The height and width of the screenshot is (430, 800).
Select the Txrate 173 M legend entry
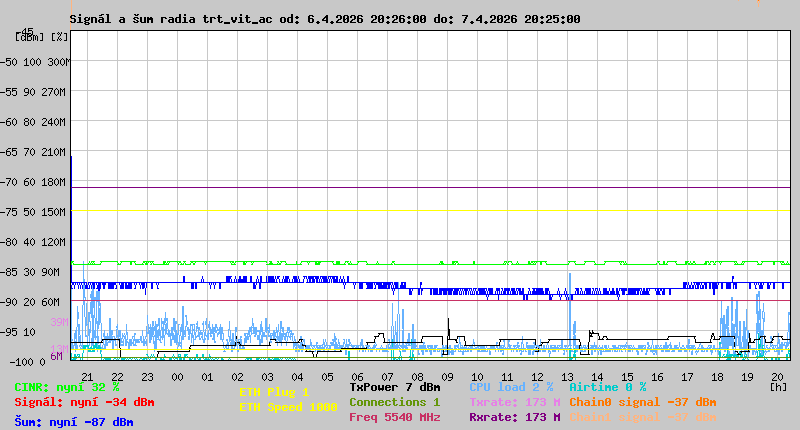514,402
